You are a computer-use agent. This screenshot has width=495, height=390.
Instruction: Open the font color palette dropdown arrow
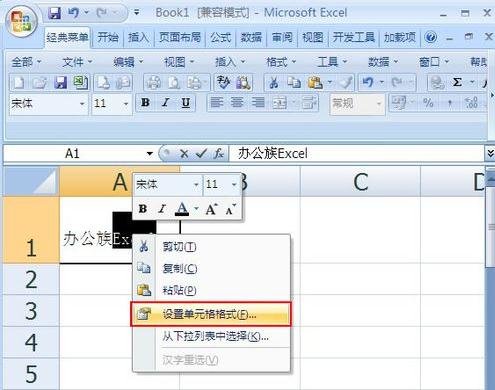[196, 209]
